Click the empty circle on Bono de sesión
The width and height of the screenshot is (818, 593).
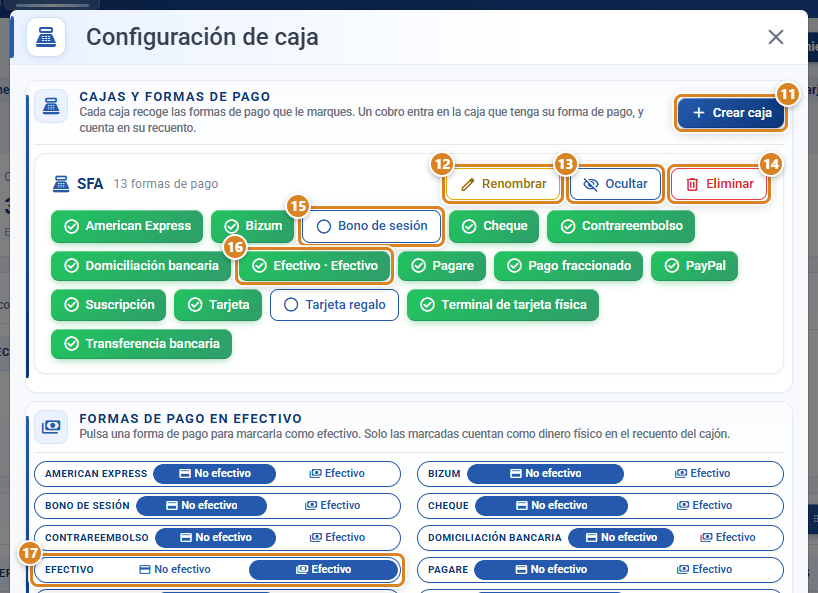coord(324,226)
